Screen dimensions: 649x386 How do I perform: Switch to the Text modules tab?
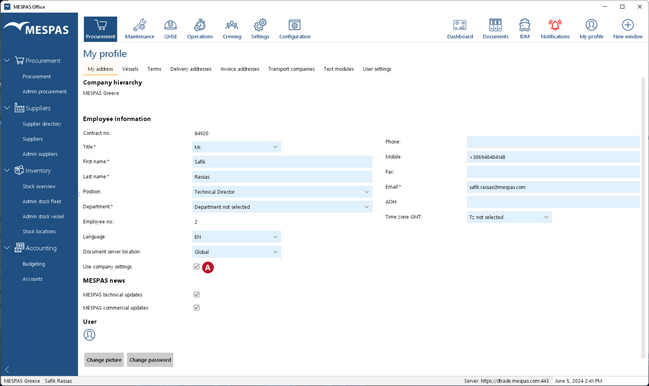339,69
